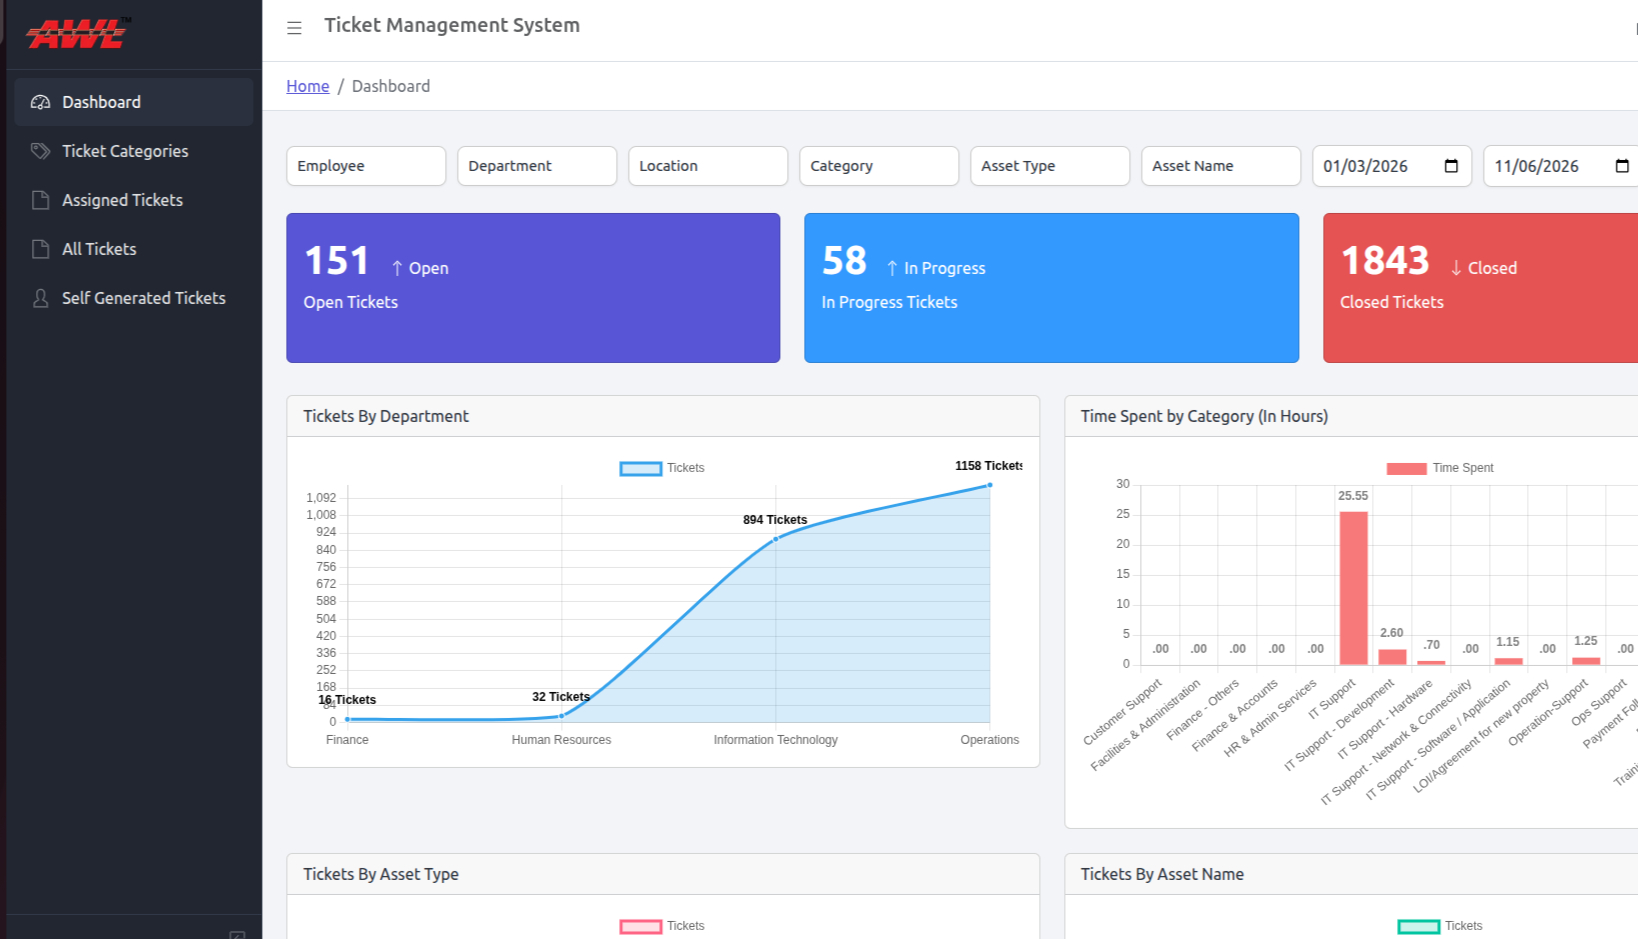The image size is (1638, 939).
Task: Click the 894 Tickets Information Technology data point
Action: [776, 539]
